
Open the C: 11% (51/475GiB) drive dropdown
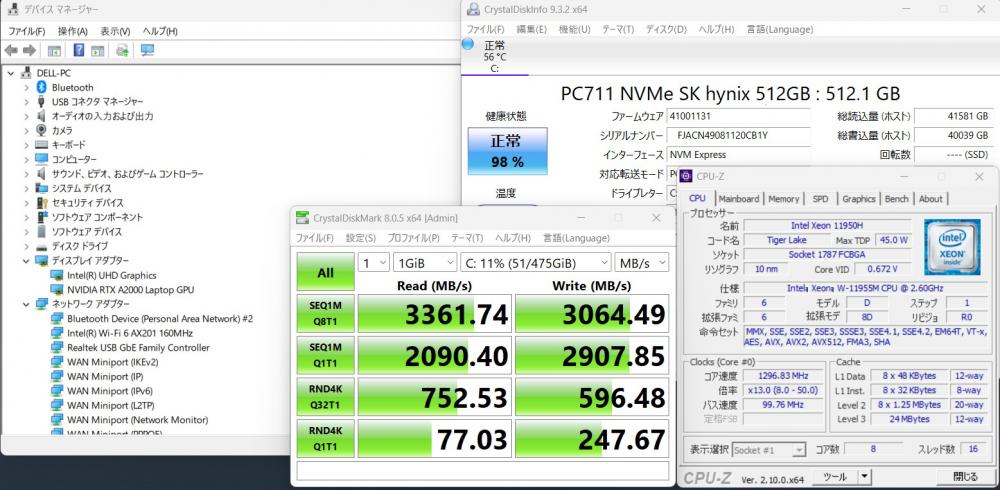[535, 262]
